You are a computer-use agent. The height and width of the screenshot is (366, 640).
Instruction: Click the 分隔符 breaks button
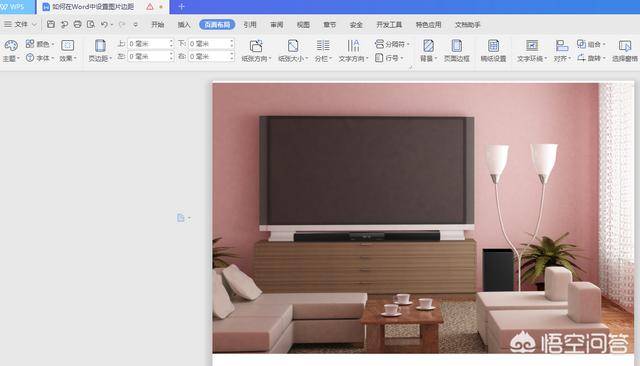(392, 44)
